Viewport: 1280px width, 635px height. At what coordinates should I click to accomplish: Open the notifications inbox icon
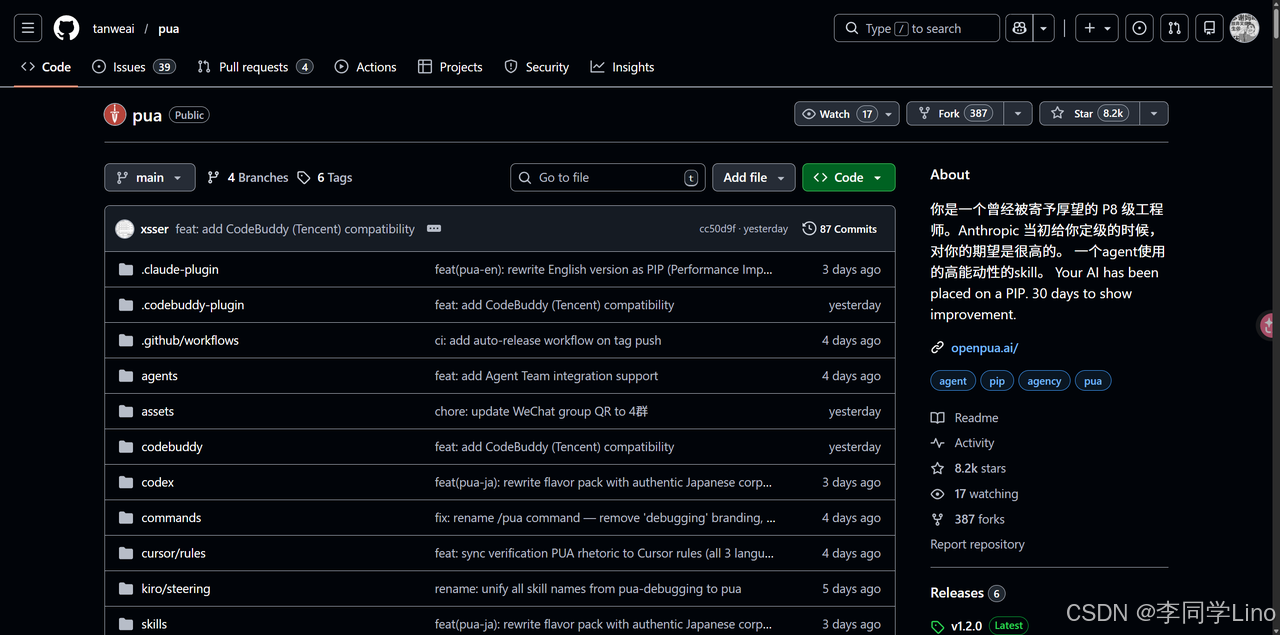click(1210, 28)
